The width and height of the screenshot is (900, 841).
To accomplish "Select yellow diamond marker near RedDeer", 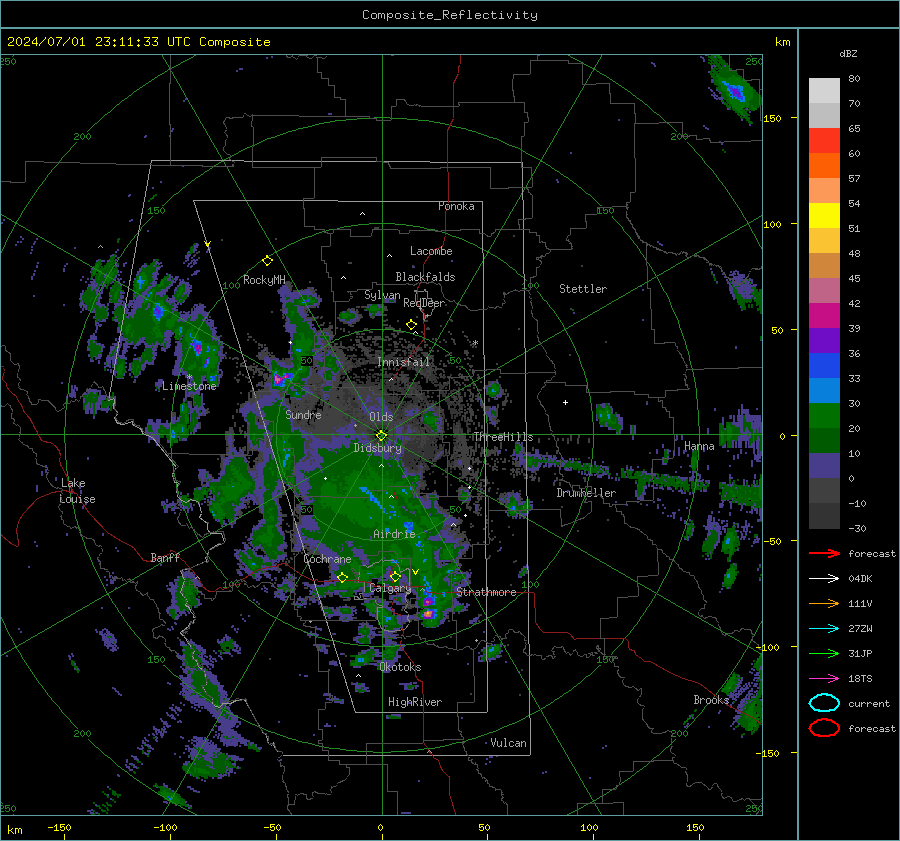I will (x=411, y=325).
